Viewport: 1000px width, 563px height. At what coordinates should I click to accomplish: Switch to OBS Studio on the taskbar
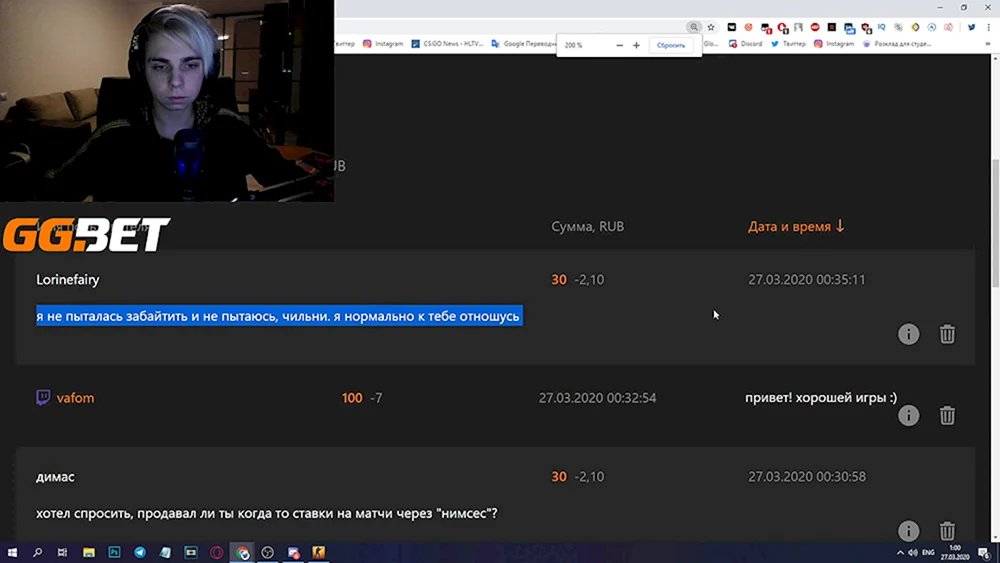point(268,553)
